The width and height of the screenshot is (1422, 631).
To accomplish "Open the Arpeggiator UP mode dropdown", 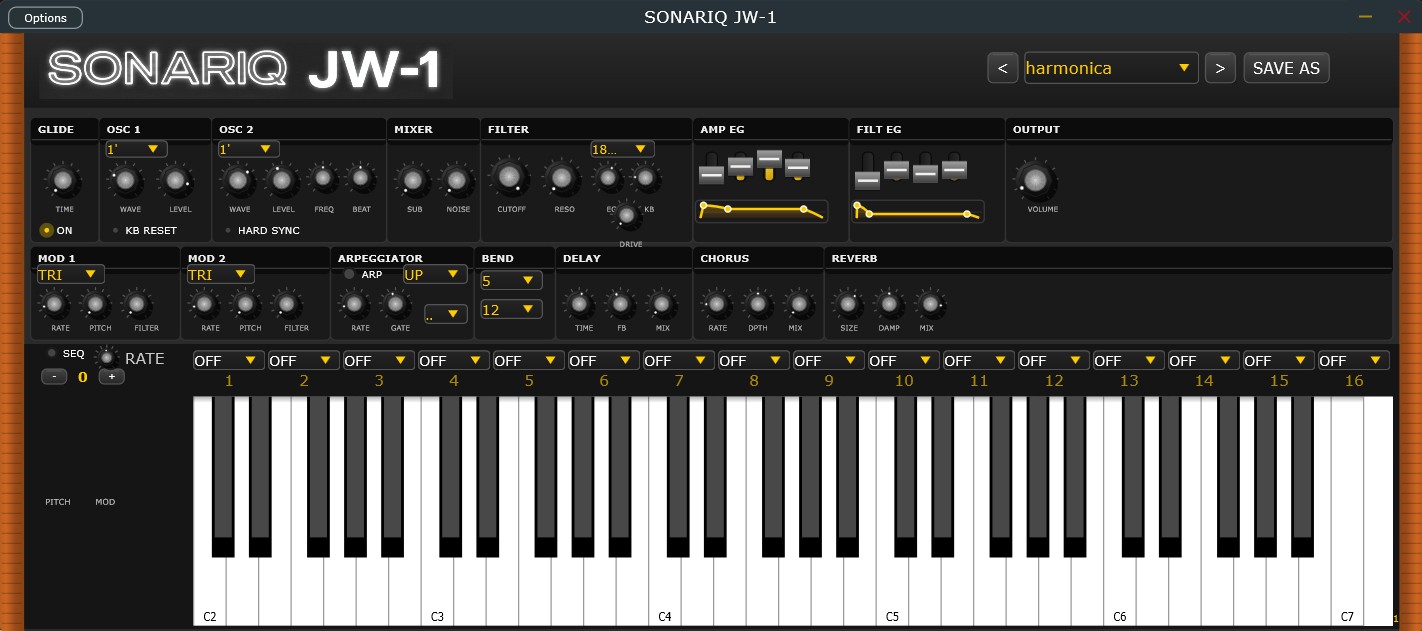I will (436, 274).
